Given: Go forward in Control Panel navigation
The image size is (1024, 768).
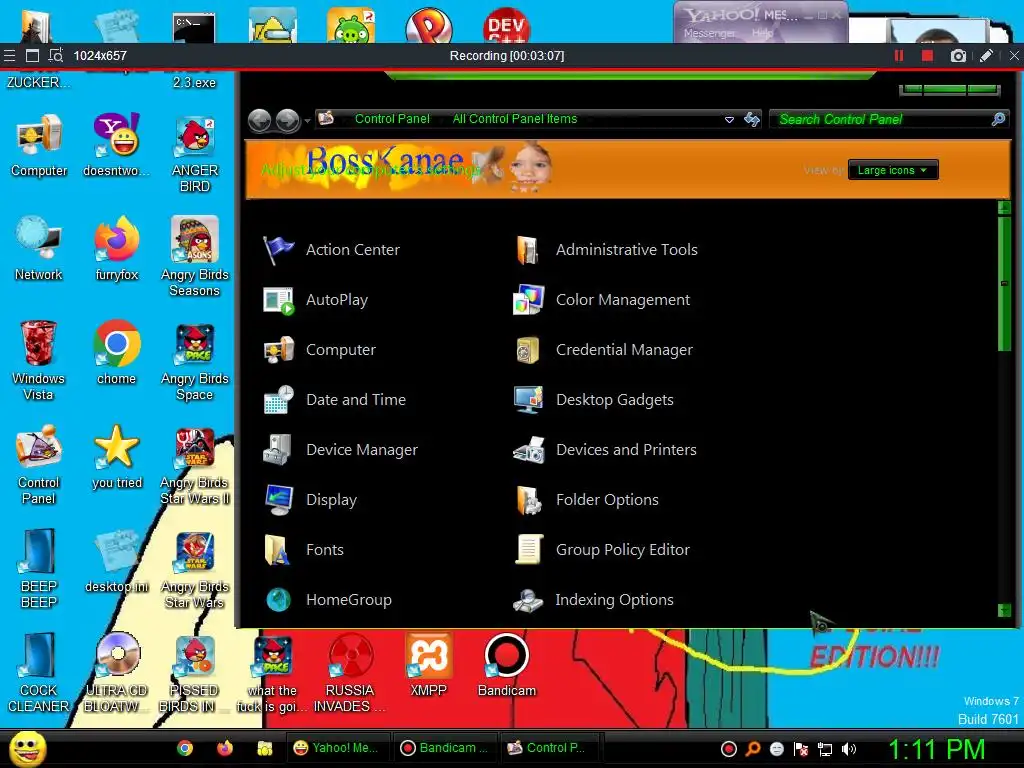Looking at the screenshot, I should click(x=287, y=120).
